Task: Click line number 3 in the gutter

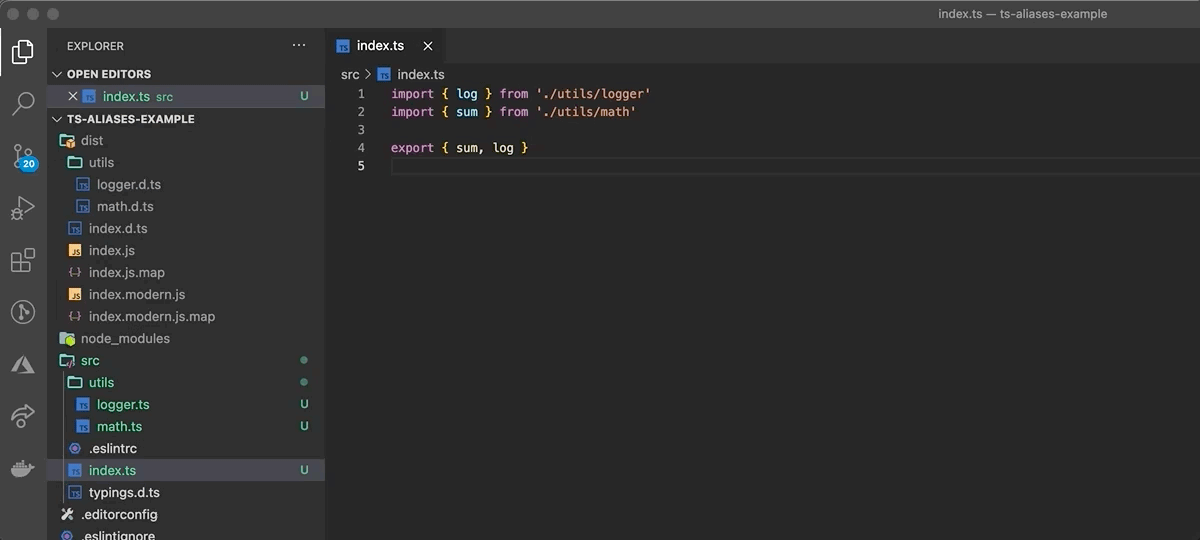Action: click(x=361, y=130)
